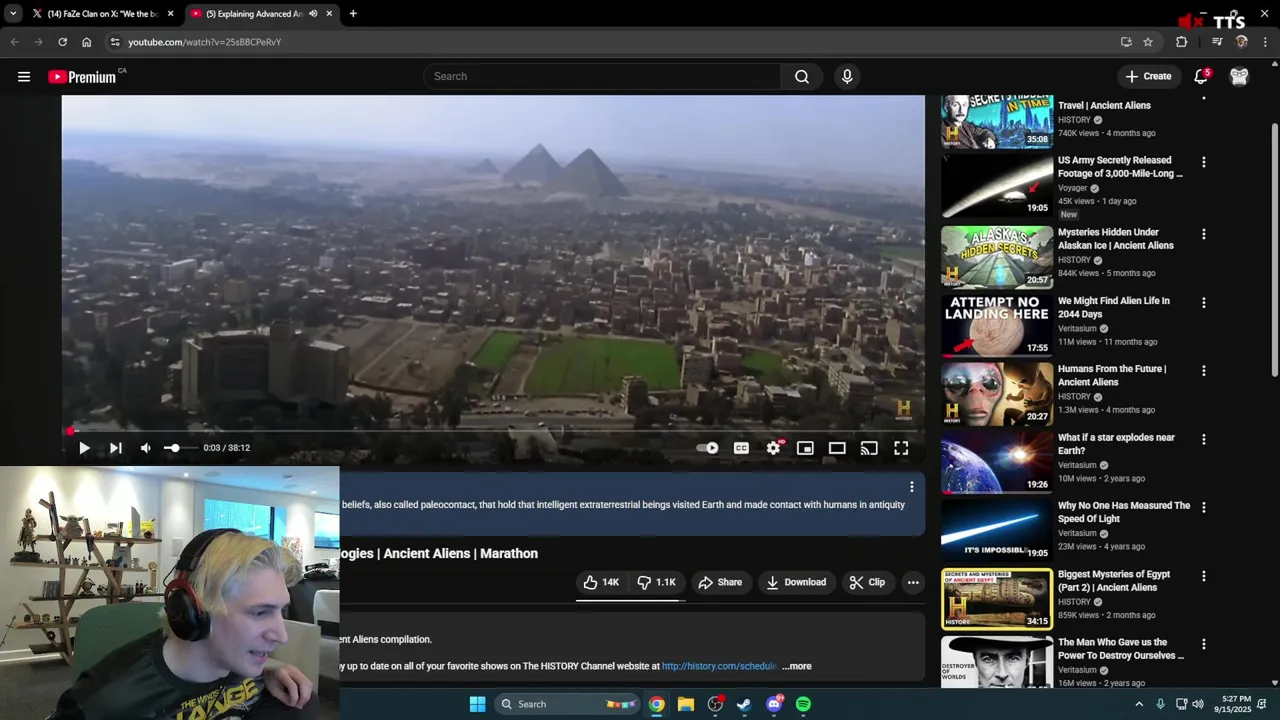Open a new browser tab

point(353,14)
